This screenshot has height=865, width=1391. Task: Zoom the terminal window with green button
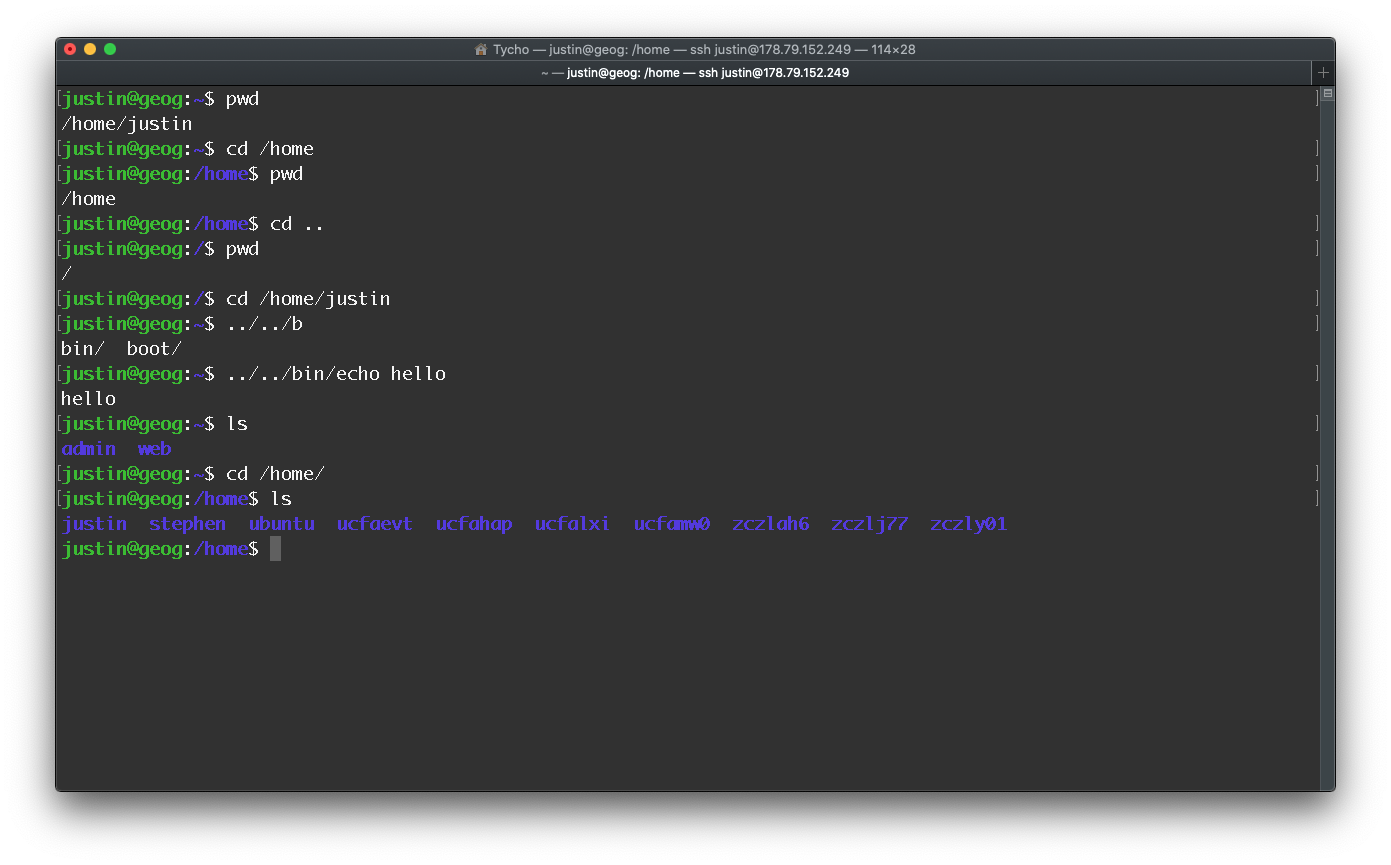[110, 49]
